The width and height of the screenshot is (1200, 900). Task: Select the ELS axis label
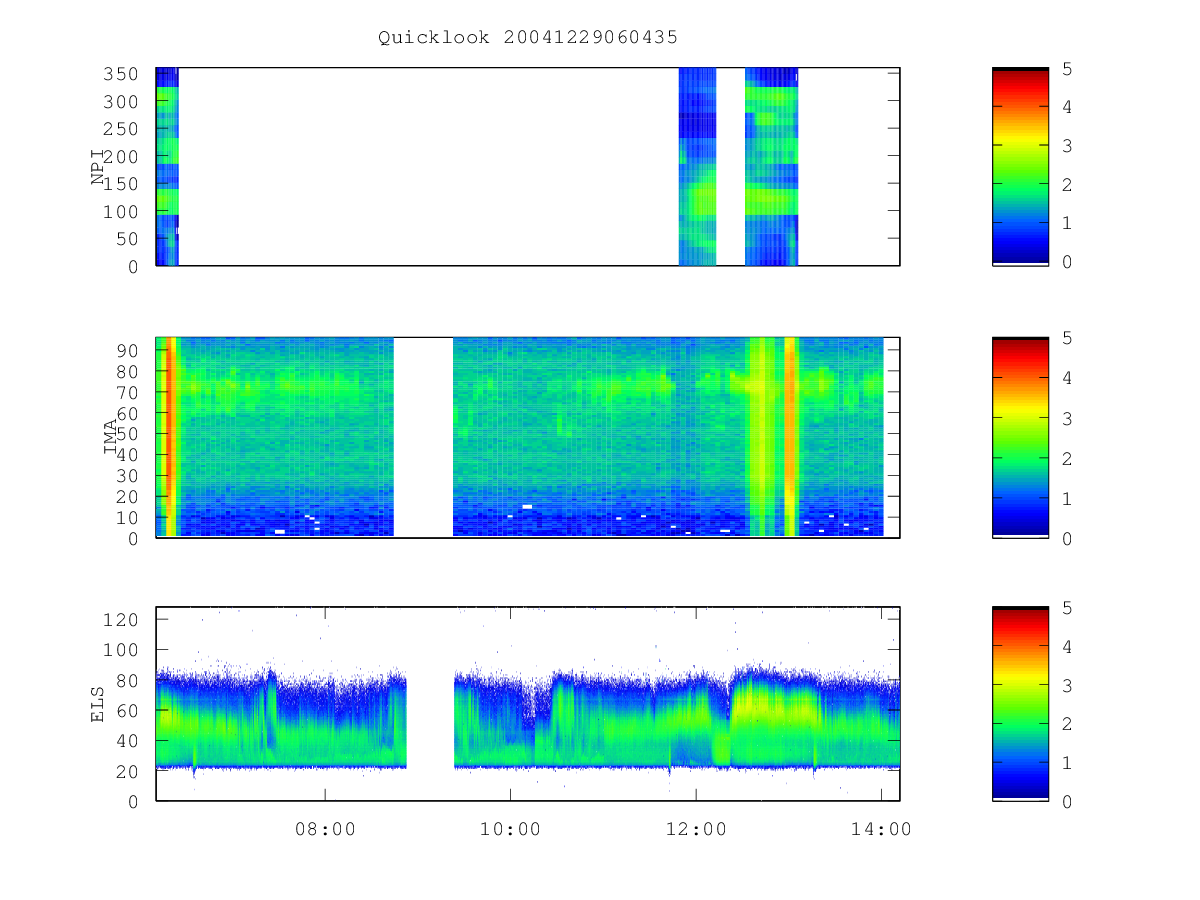coord(99,705)
